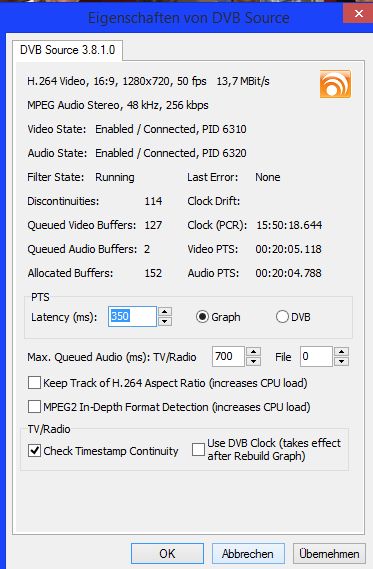The image size is (373, 569).
Task: Decrease TV/Radio max queued audio value
Action: [x=253, y=361]
